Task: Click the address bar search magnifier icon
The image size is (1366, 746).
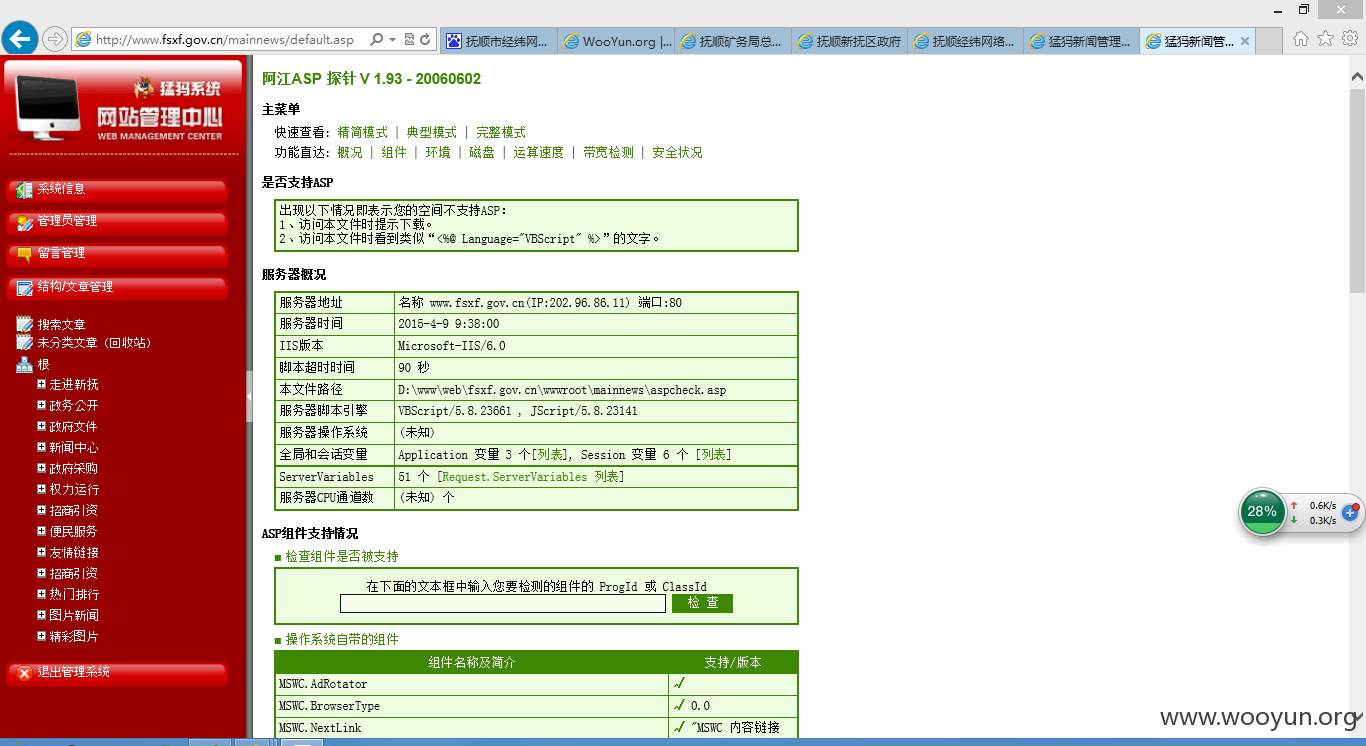Action: pyautogui.click(x=376, y=40)
